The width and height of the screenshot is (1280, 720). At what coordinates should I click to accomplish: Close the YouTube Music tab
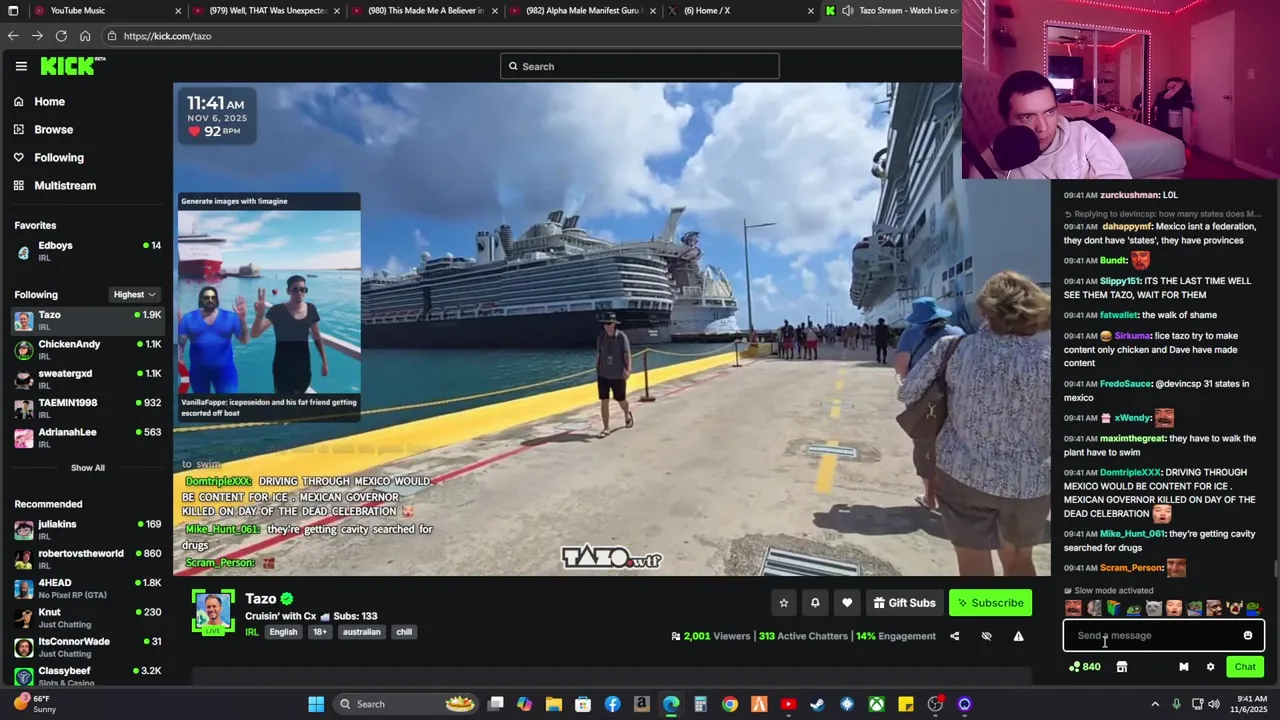[179, 11]
